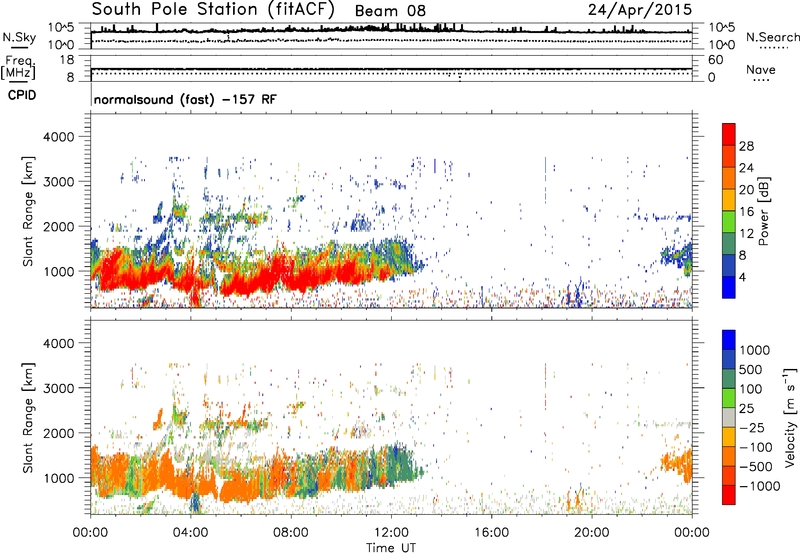Click the "Power [dB]" colorbar title
Image resolution: width=800 pixels, height=554 pixels.
click(763, 211)
